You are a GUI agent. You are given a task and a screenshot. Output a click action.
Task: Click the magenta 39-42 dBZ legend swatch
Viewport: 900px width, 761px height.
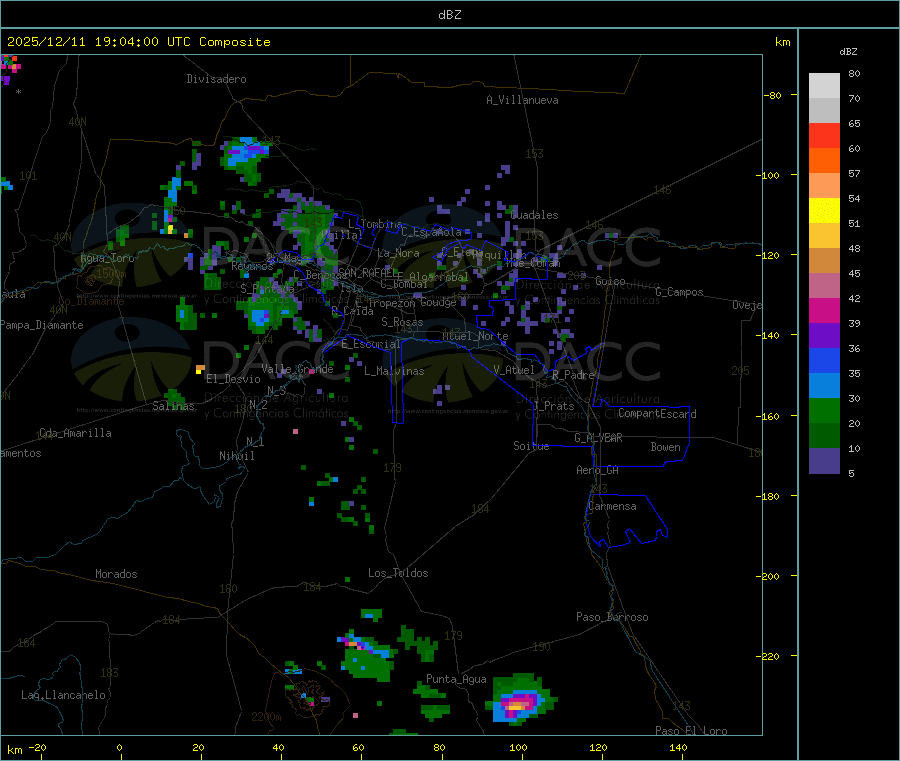[x=824, y=310]
